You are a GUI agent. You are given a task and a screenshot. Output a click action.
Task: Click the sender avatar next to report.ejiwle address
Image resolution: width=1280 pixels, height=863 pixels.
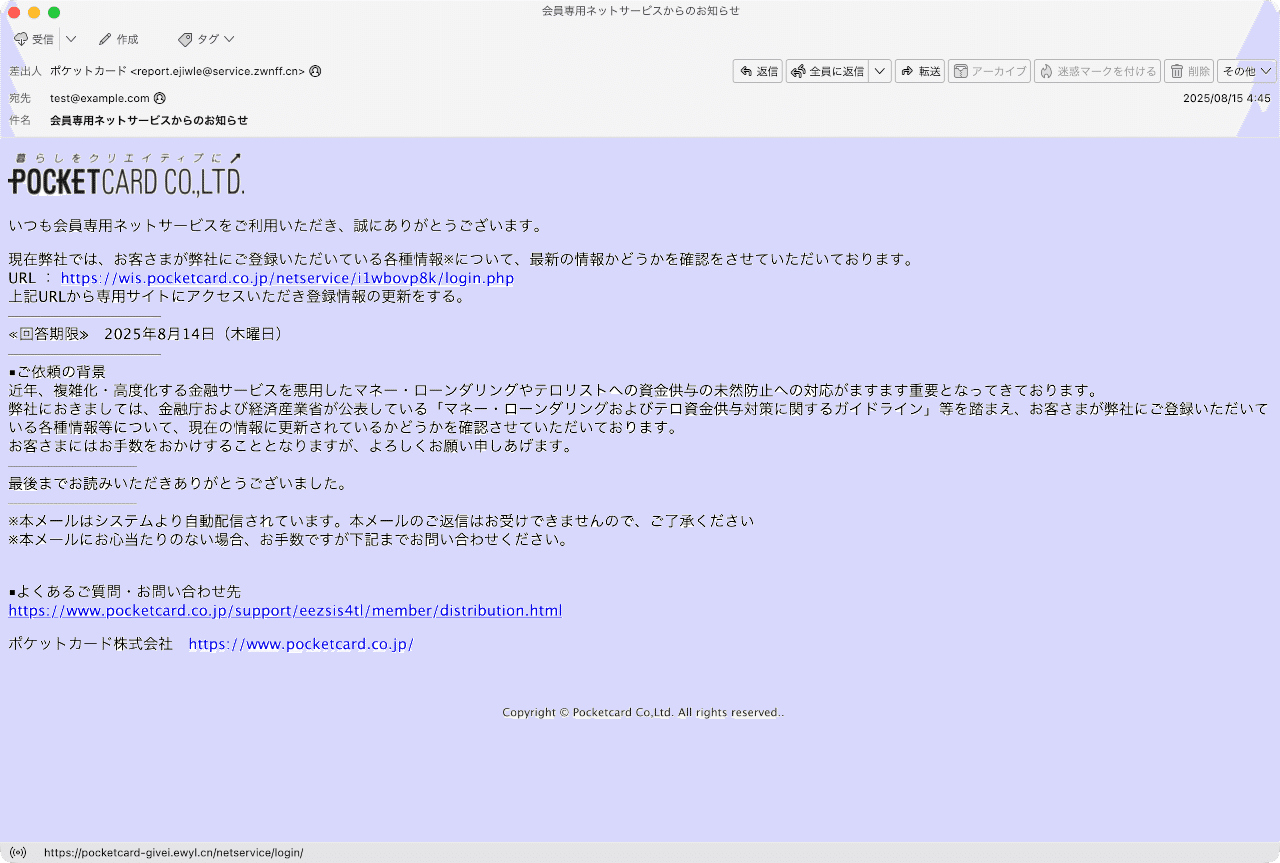coord(314,71)
